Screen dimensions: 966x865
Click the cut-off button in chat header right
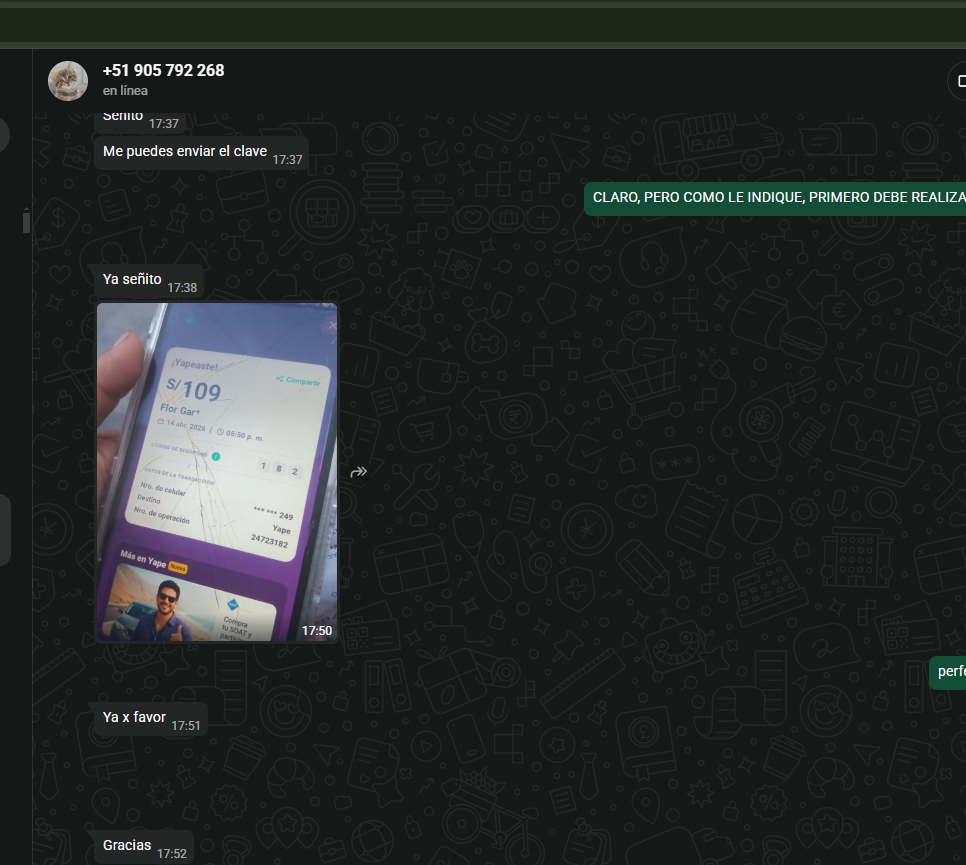click(957, 81)
